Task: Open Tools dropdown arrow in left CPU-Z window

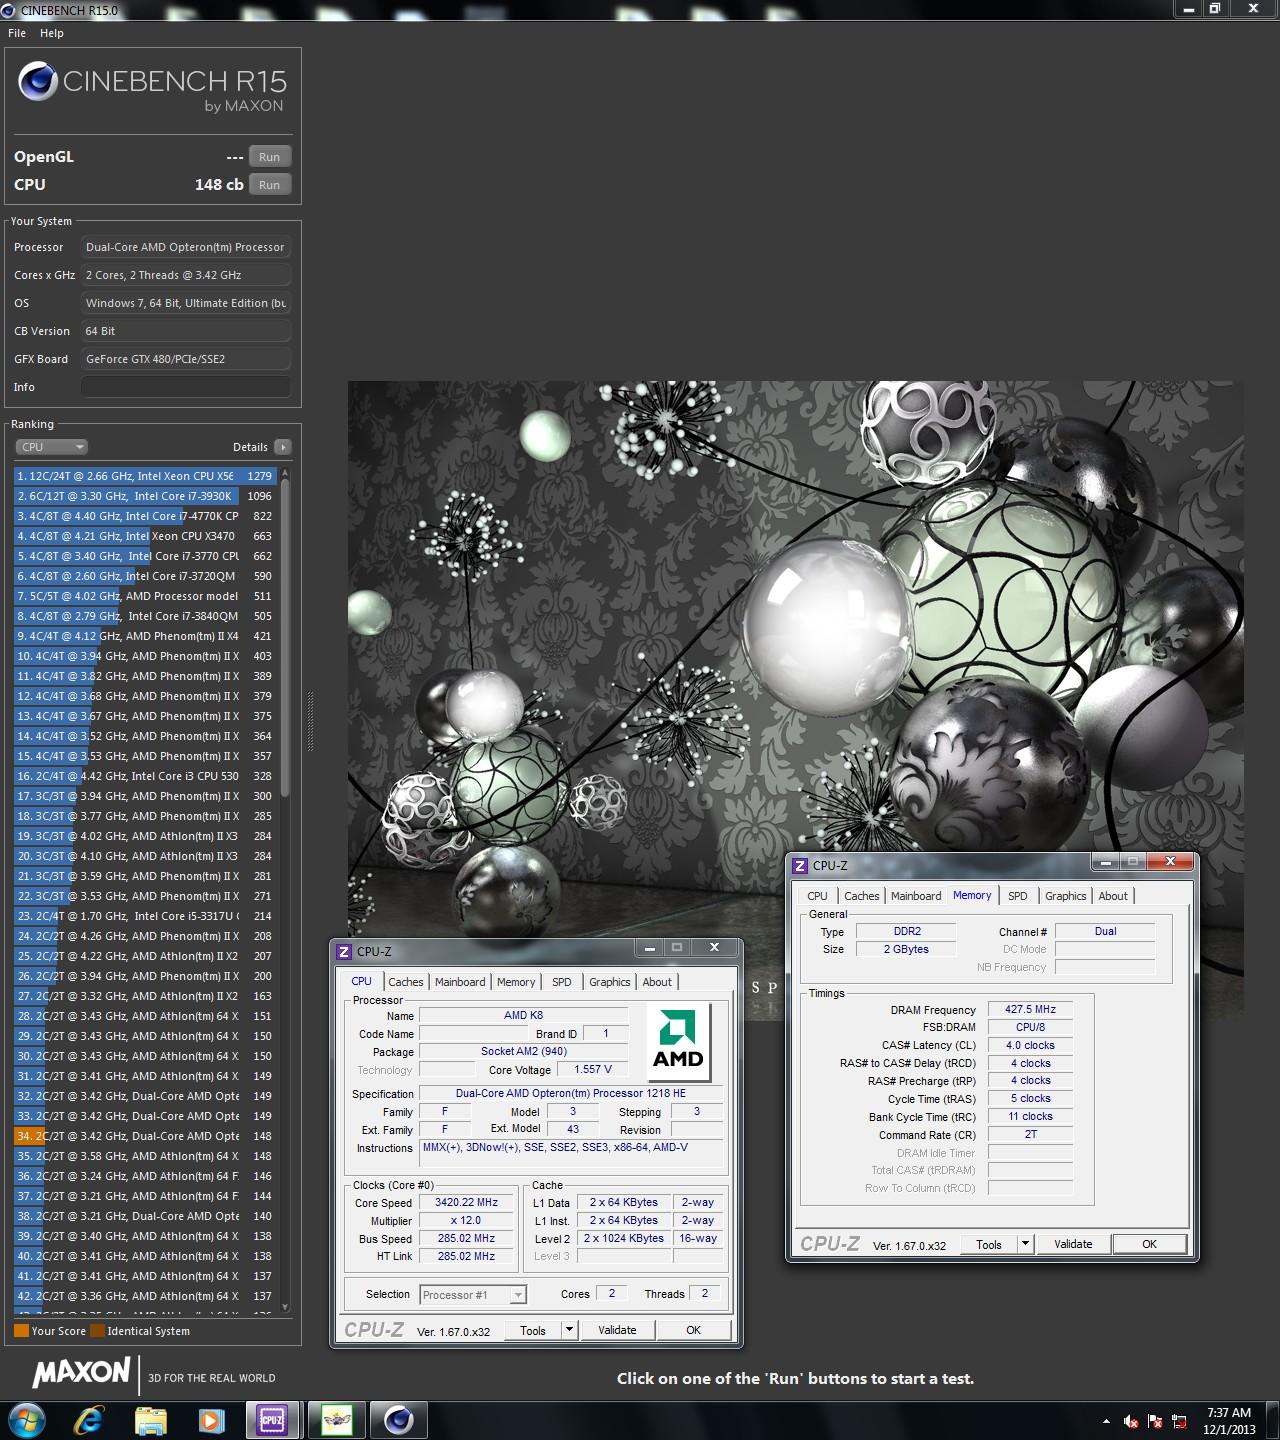Action: [570, 1330]
